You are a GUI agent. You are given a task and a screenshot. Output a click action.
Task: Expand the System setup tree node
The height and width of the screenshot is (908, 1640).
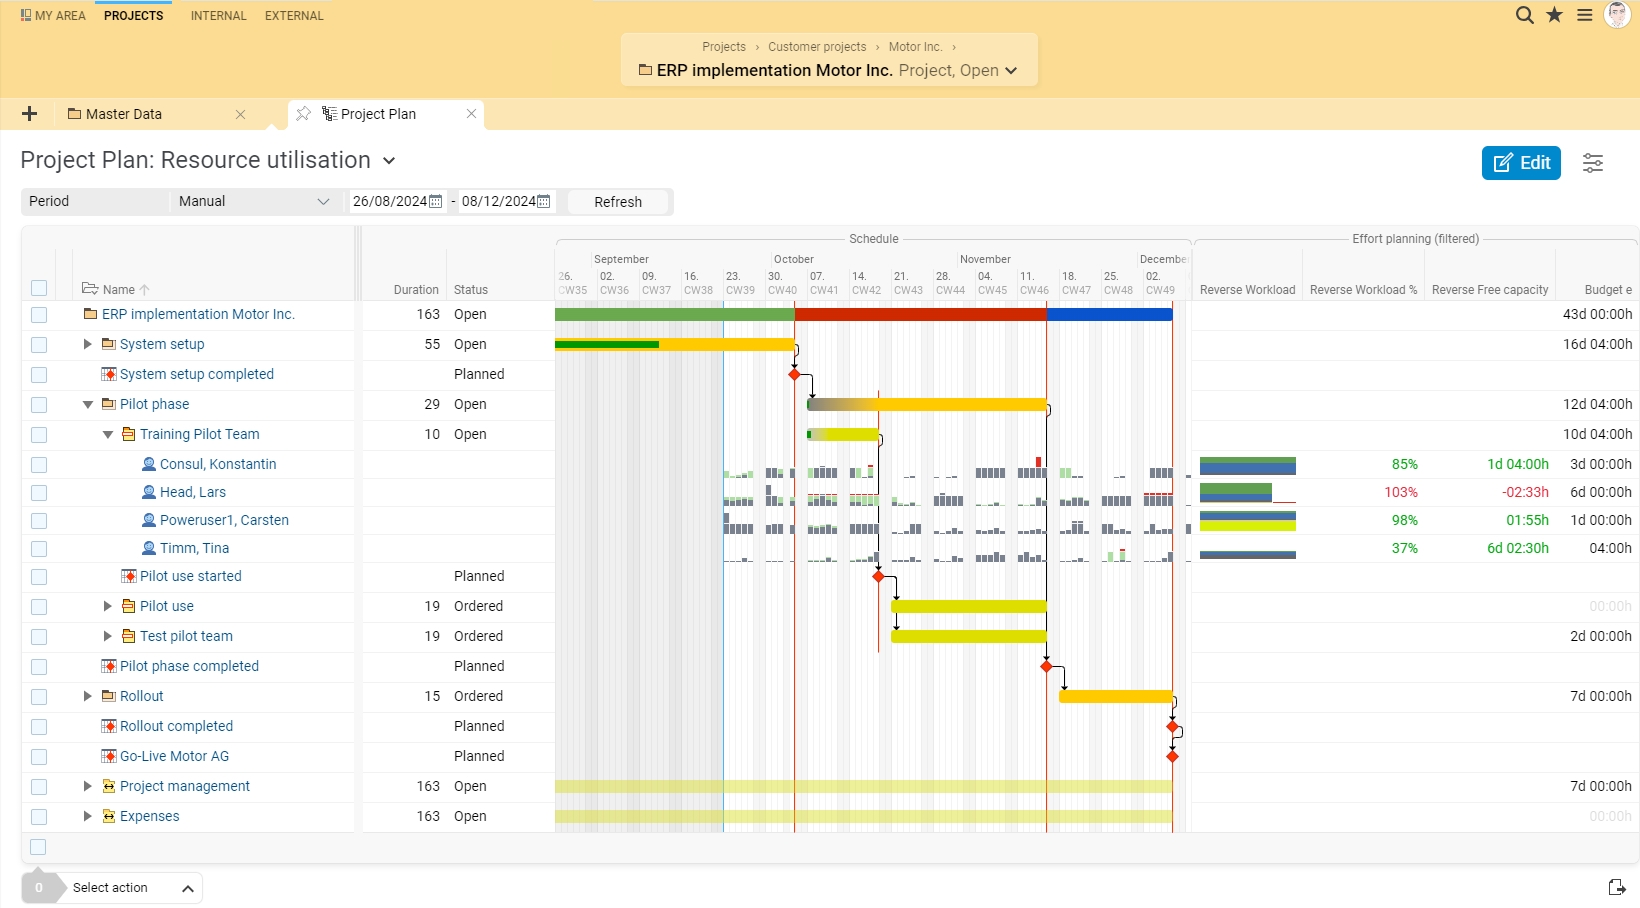tap(88, 344)
